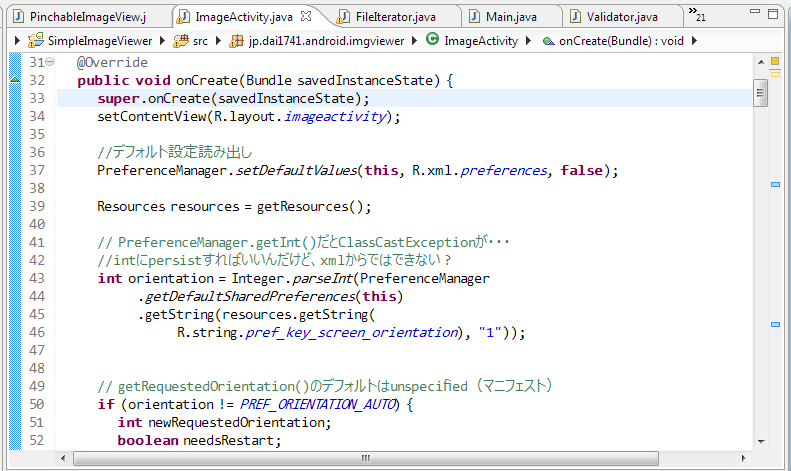Switch to the Validator.java tab
This screenshot has height=471, width=791.
(622, 17)
